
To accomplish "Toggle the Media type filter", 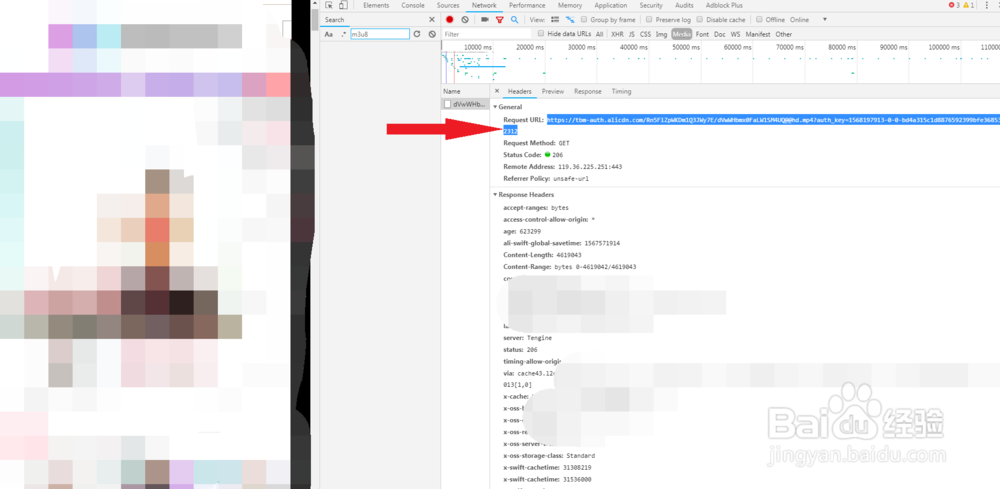I will 682,34.
